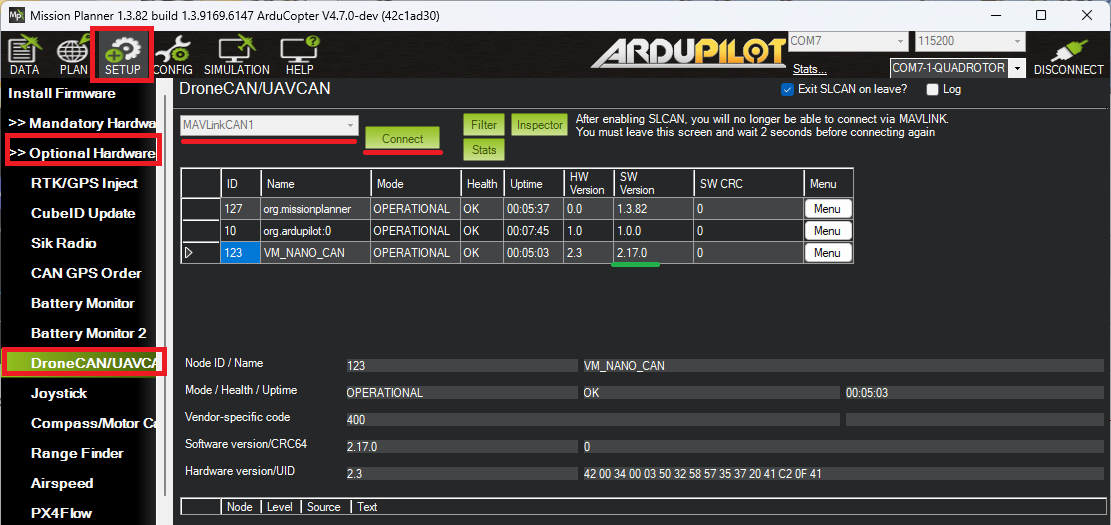This screenshot has height=525, width=1111.
Task: Click the ArduPilot logo
Action: coord(688,53)
